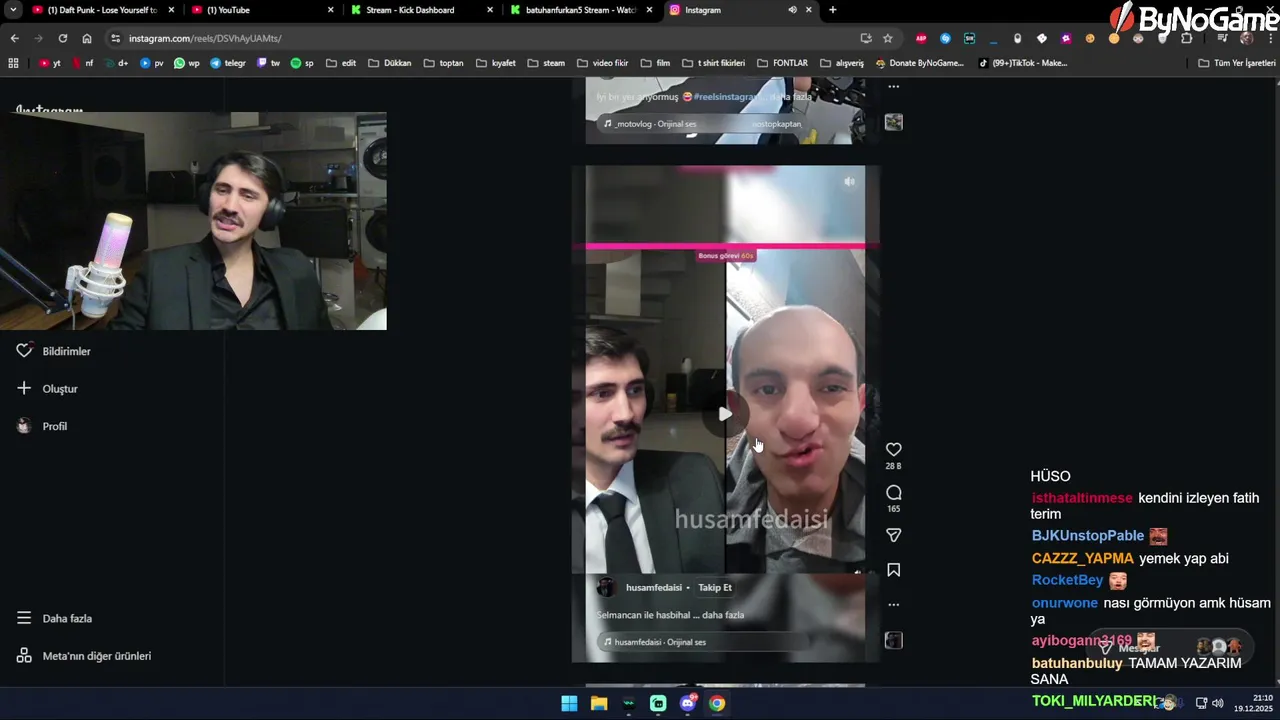Mute the Instagram tab via speaker icon
The height and width of the screenshot is (720, 1280).
click(792, 10)
